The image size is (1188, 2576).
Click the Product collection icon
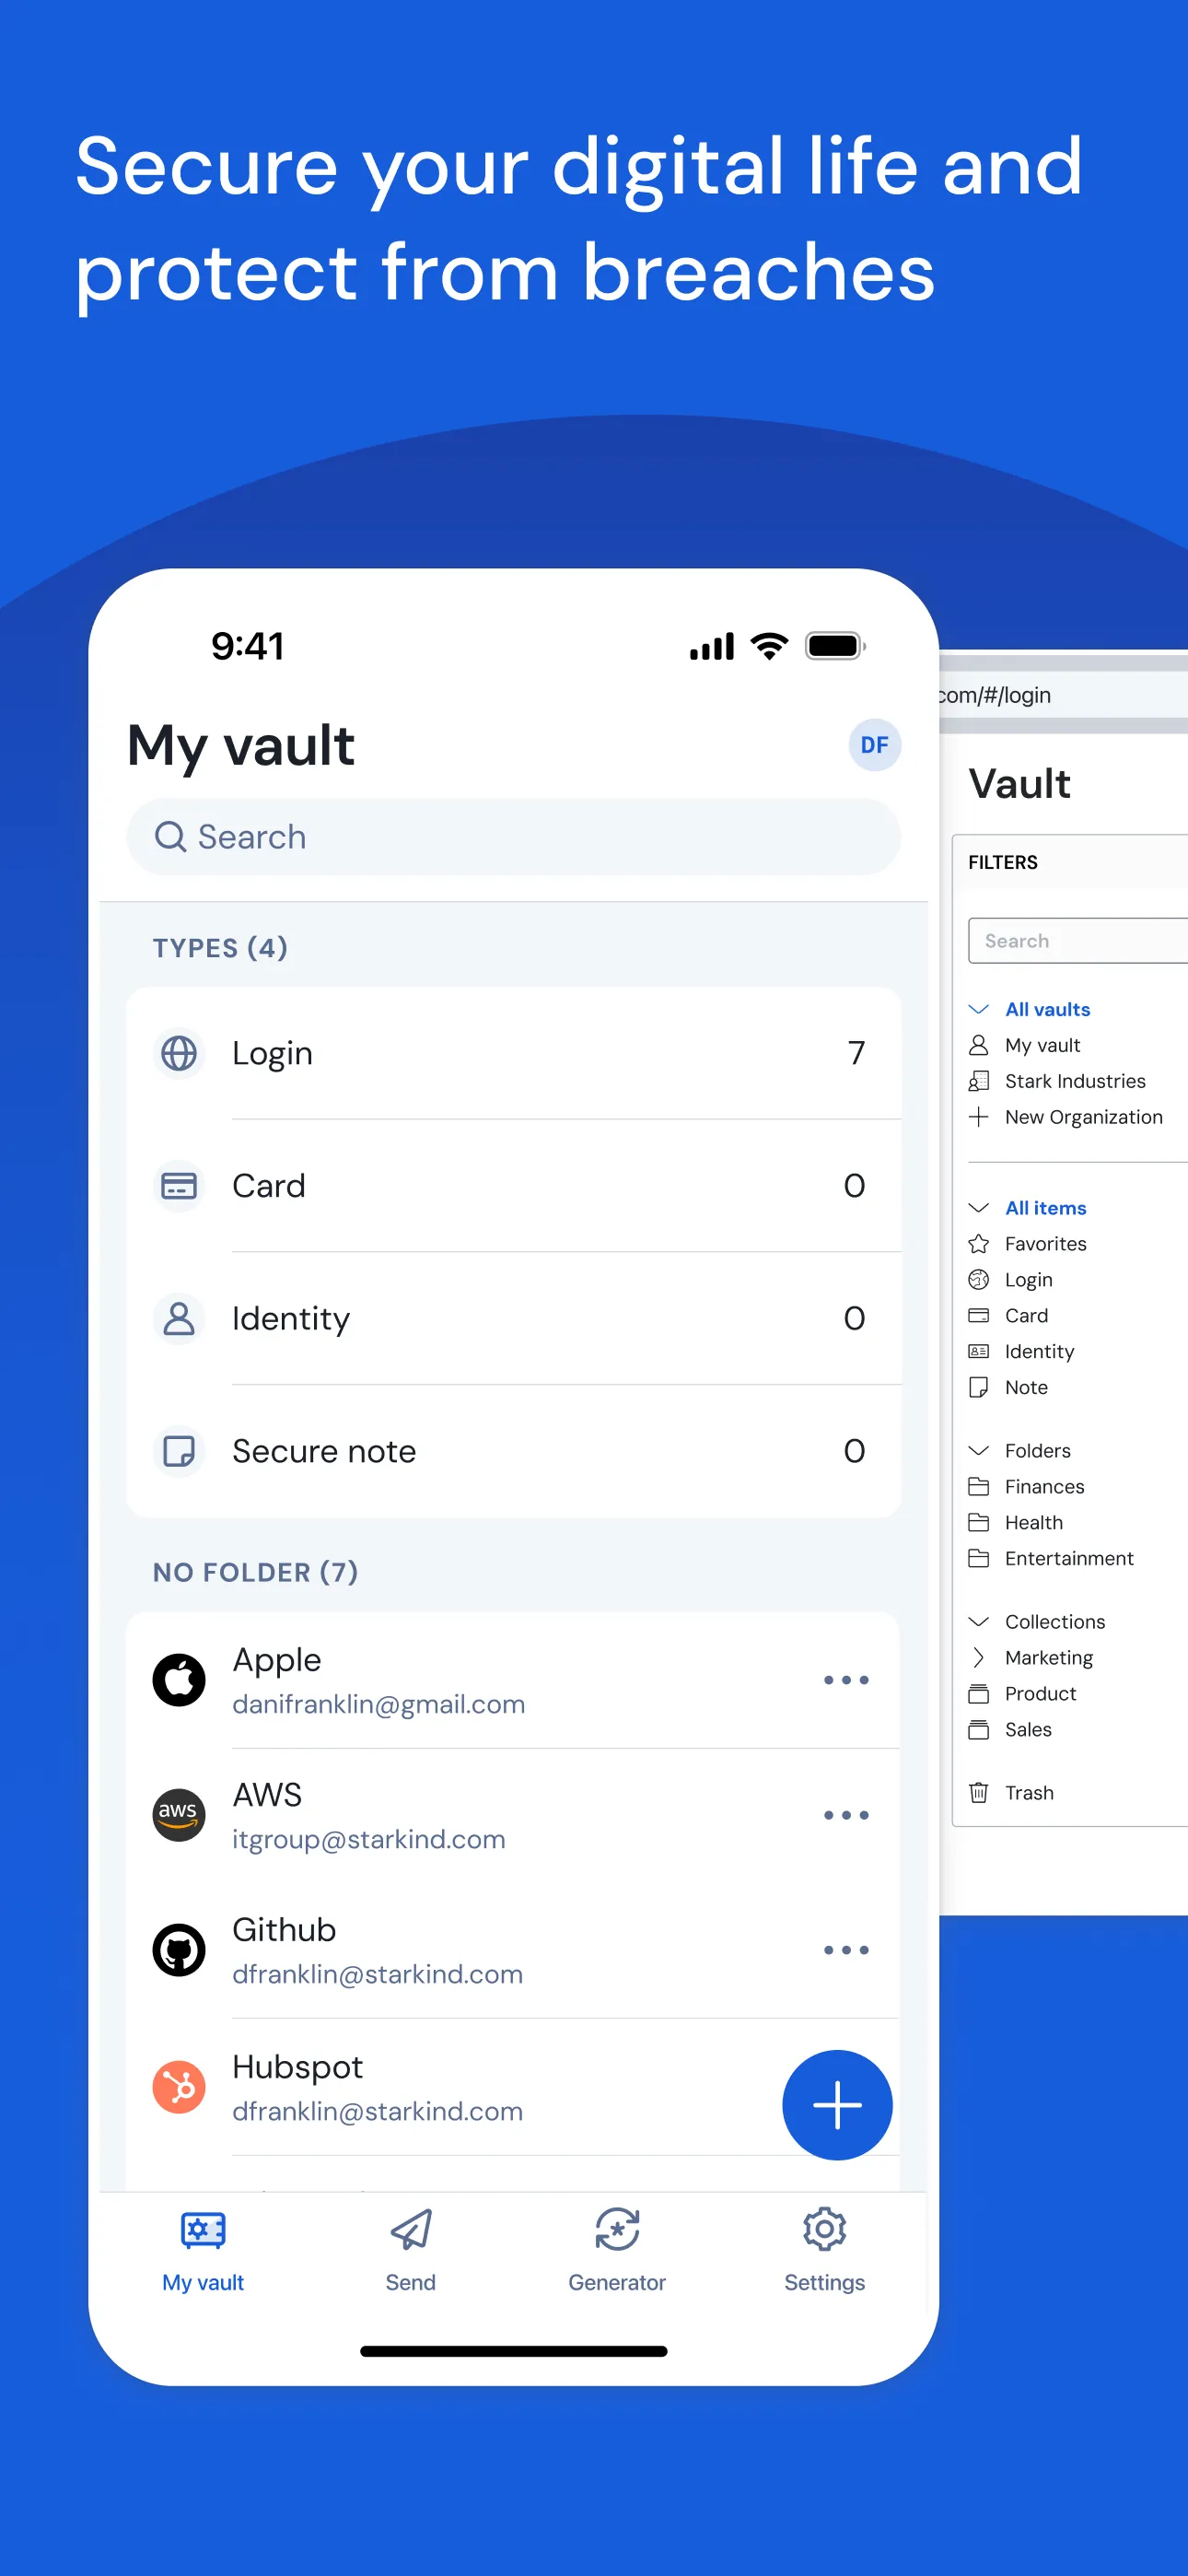click(979, 1694)
